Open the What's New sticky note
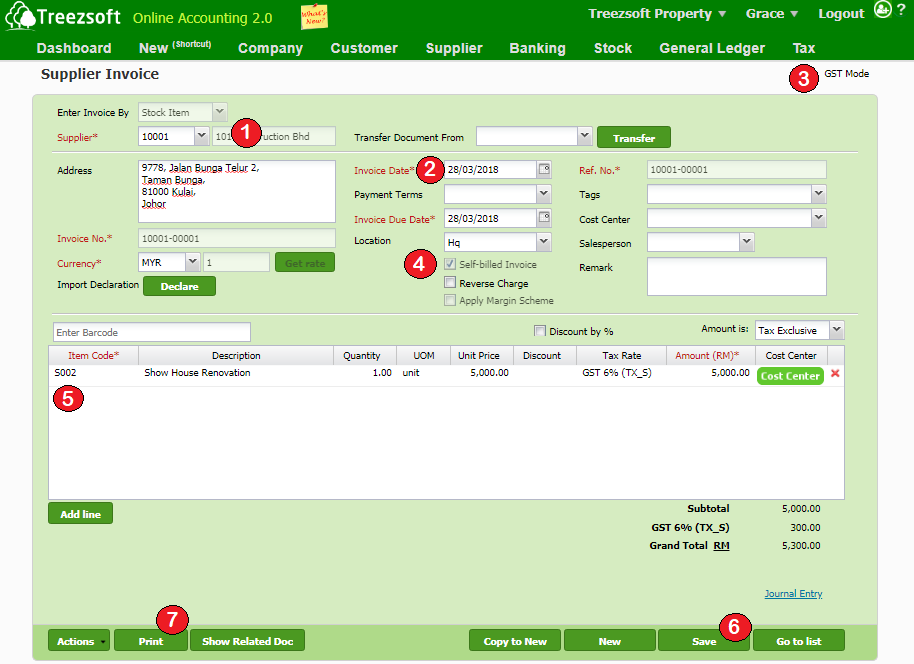914x664 pixels. [314, 16]
